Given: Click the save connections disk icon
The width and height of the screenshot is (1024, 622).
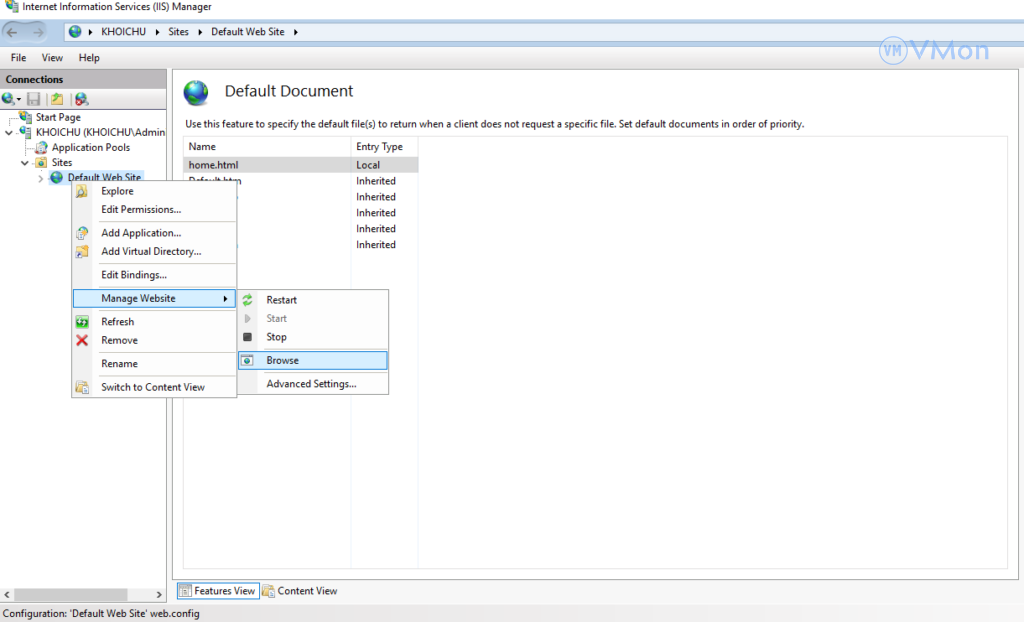Looking at the screenshot, I should point(34,99).
